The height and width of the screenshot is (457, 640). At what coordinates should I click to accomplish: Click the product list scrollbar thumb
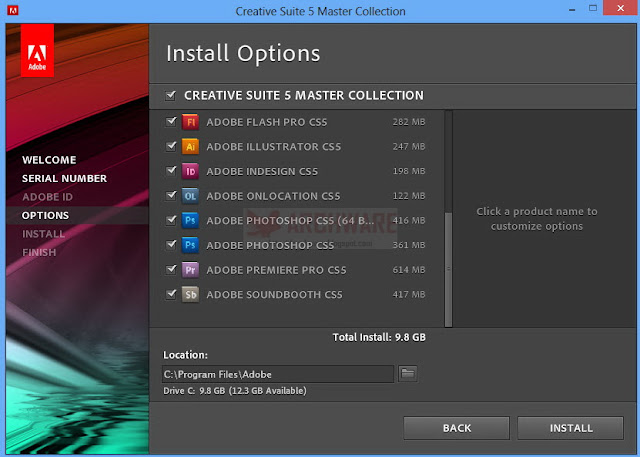pos(448,269)
